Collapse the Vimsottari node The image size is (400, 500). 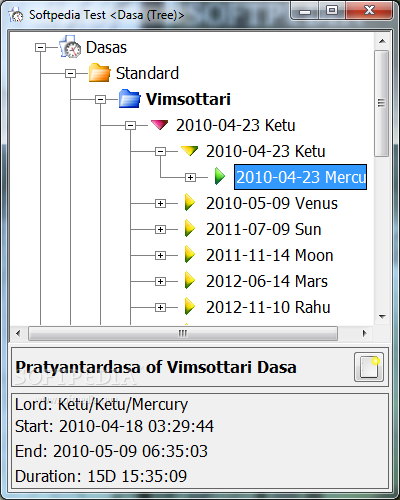(x=100, y=99)
